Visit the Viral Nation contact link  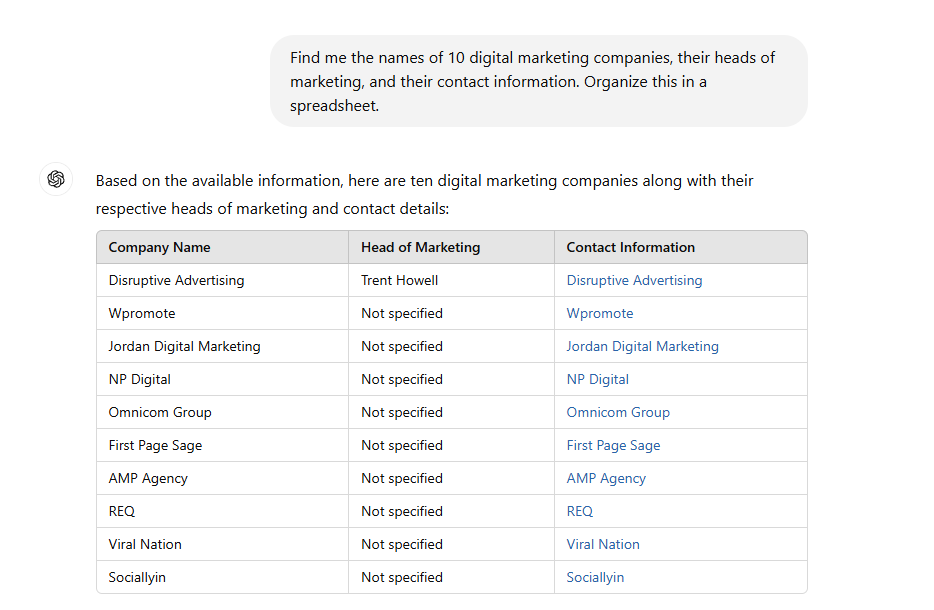[602, 544]
